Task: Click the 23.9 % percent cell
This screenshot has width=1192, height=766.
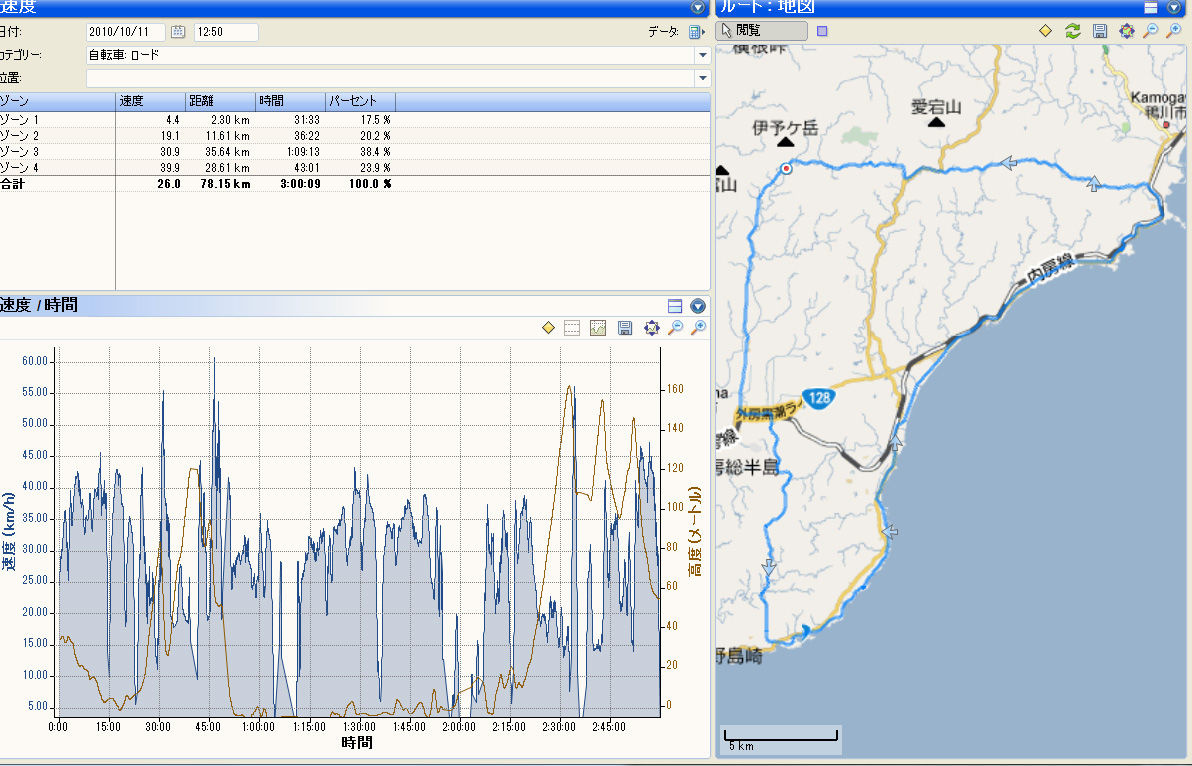Action: 376,167
